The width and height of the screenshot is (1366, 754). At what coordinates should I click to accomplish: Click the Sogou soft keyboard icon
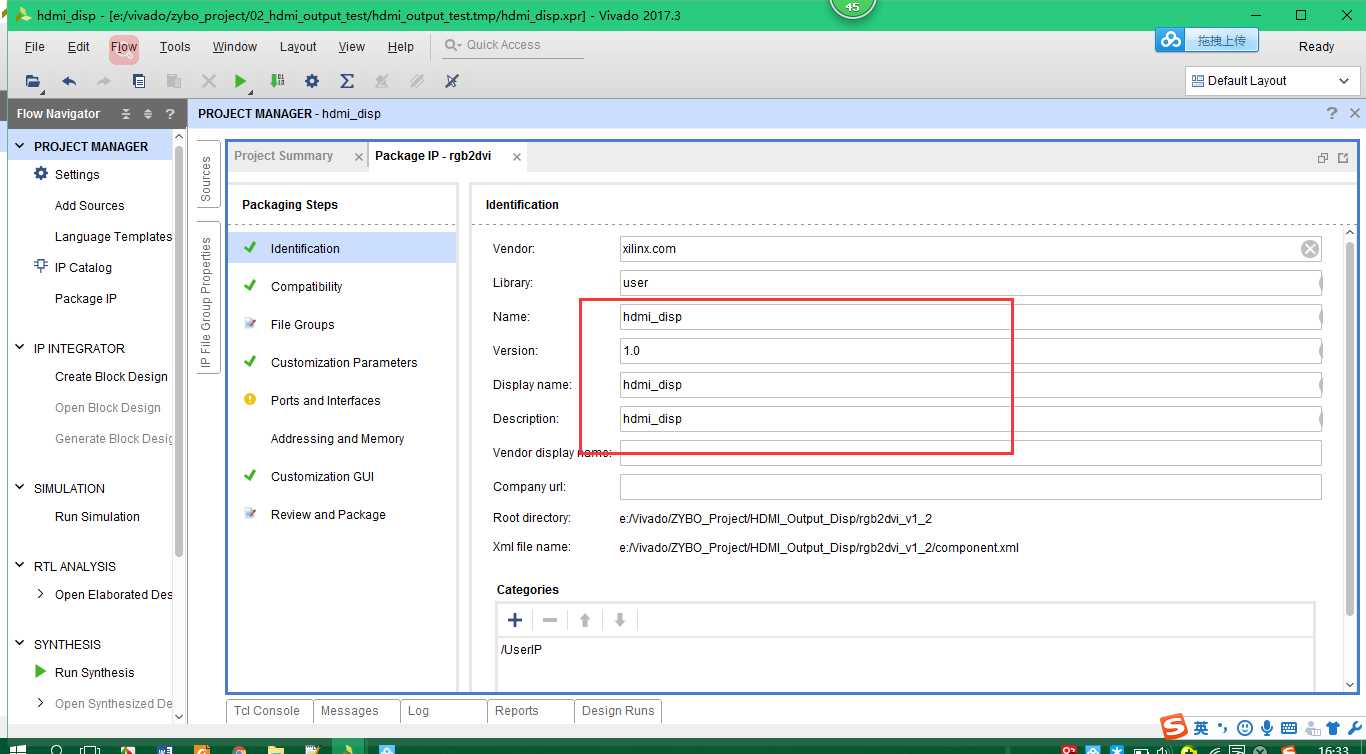pos(1289,728)
